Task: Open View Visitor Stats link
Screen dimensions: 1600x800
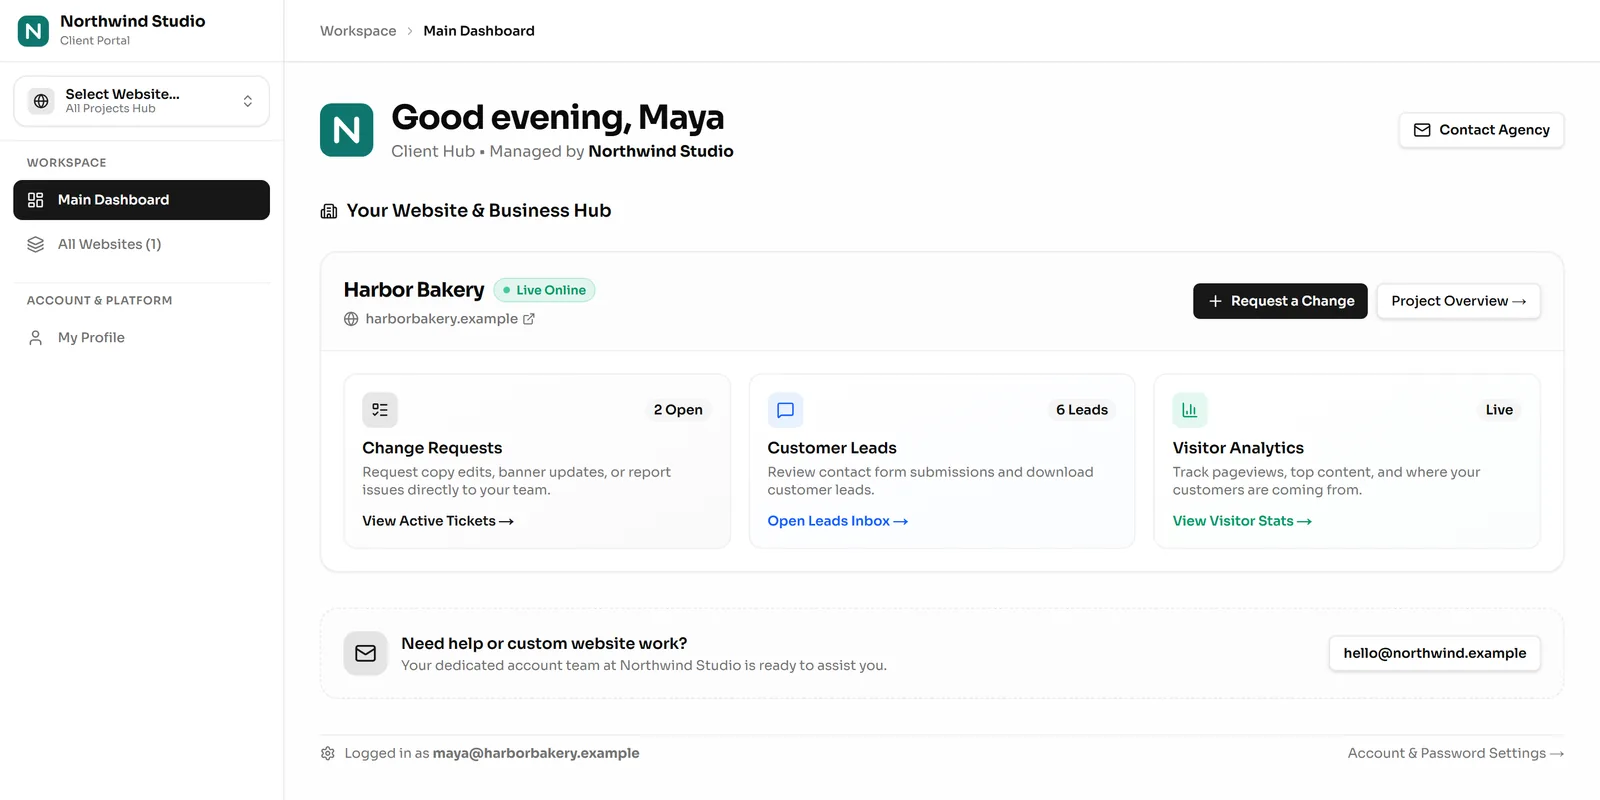Action: click(1242, 521)
